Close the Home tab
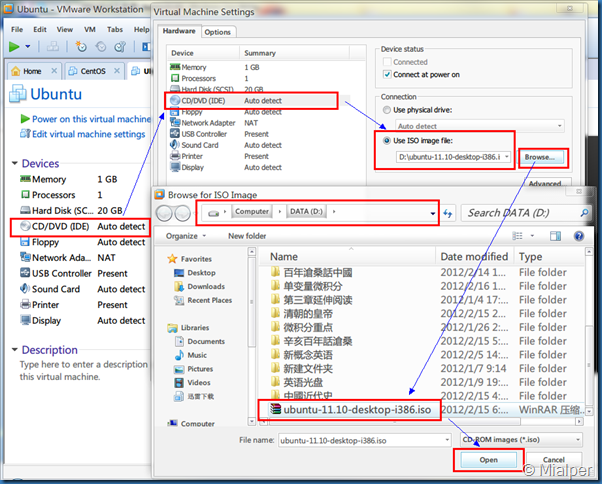 click(54, 71)
